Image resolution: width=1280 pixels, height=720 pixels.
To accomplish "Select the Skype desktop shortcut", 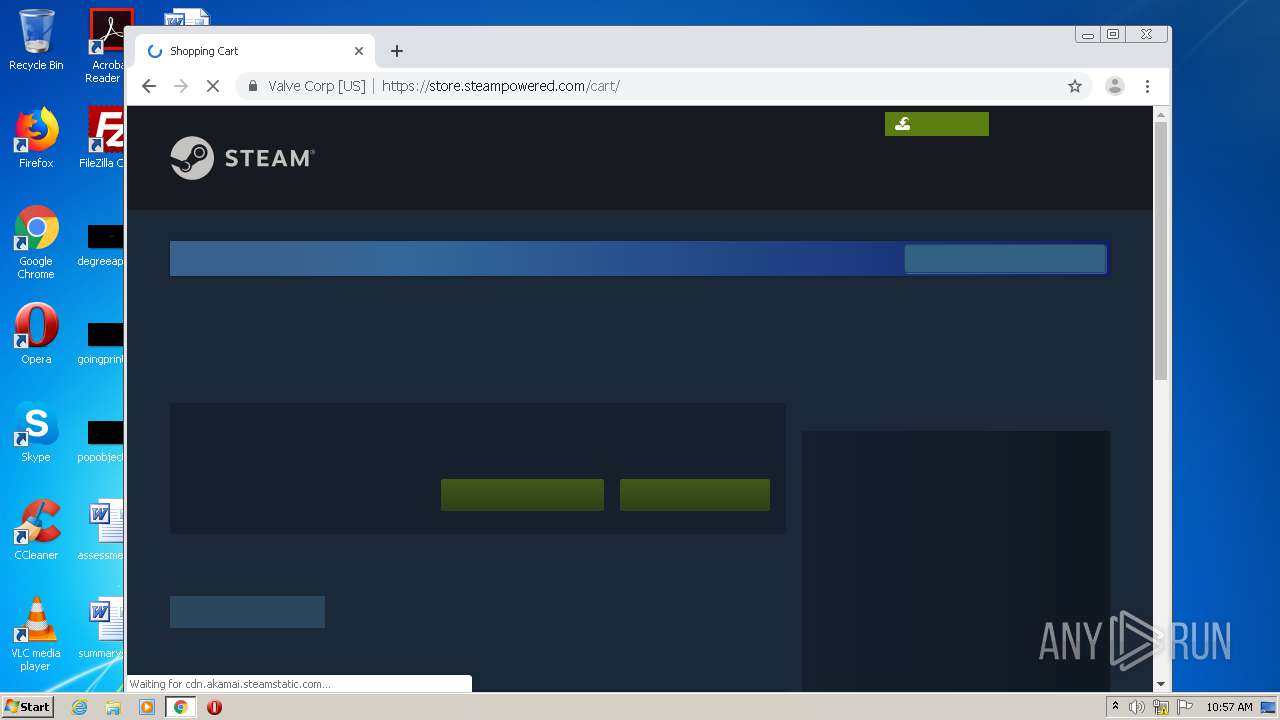I will [36, 432].
